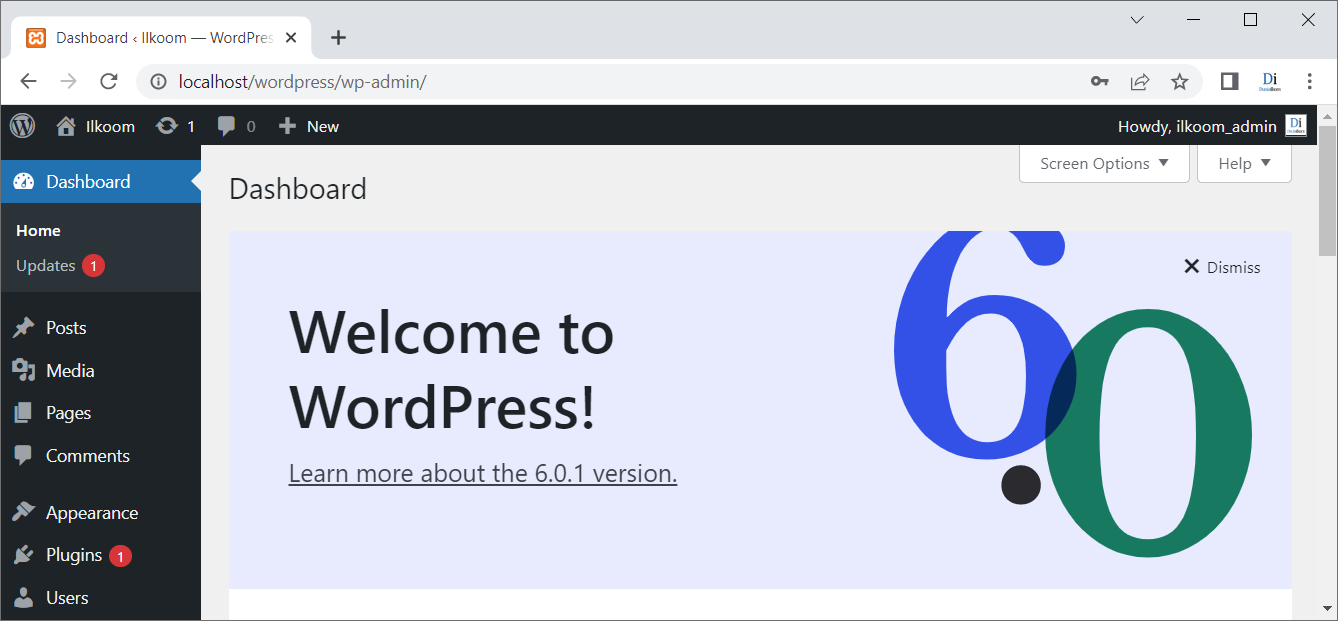This screenshot has width=1338, height=621.
Task: Open a new browser tab
Action: [338, 38]
